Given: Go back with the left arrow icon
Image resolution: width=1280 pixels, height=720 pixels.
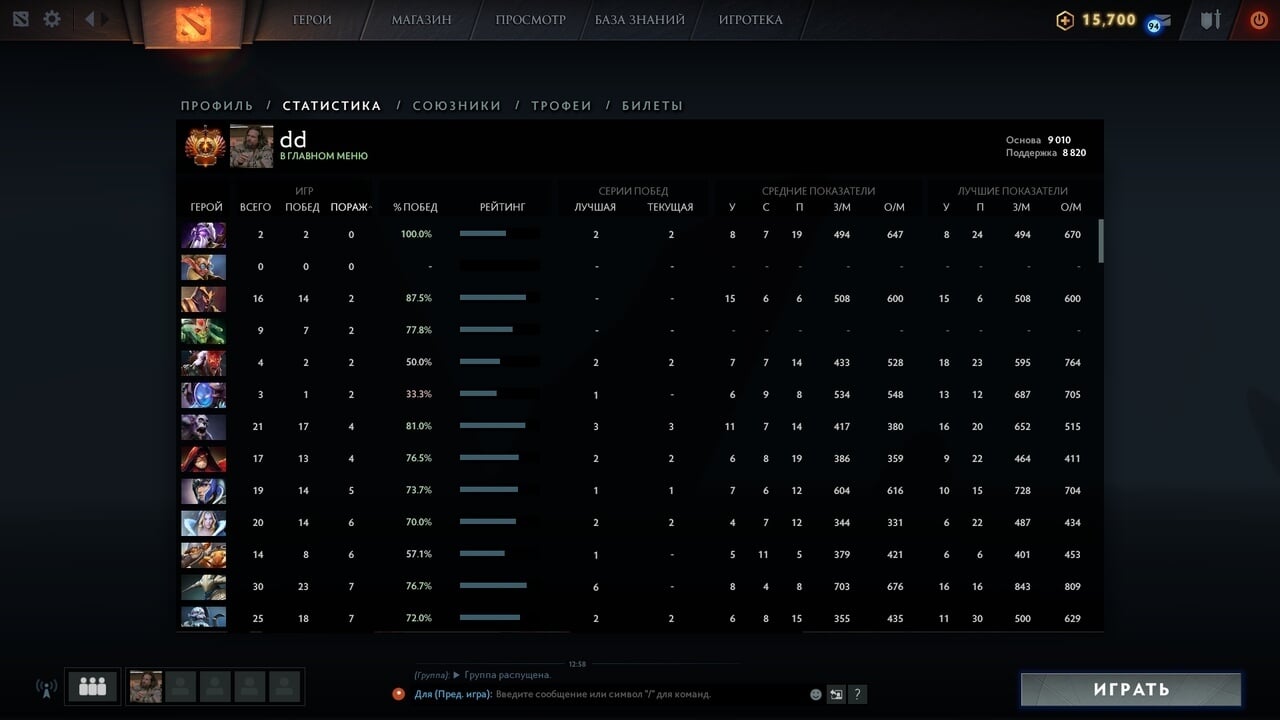Looking at the screenshot, I should coord(90,19).
